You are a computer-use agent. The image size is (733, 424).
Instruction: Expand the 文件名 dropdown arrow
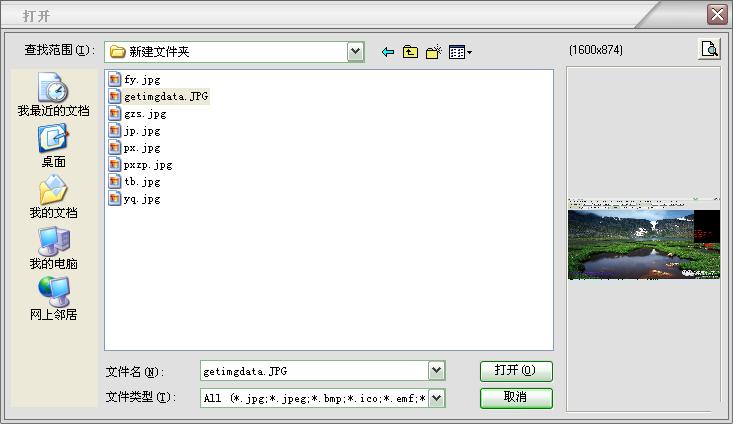tap(436, 371)
